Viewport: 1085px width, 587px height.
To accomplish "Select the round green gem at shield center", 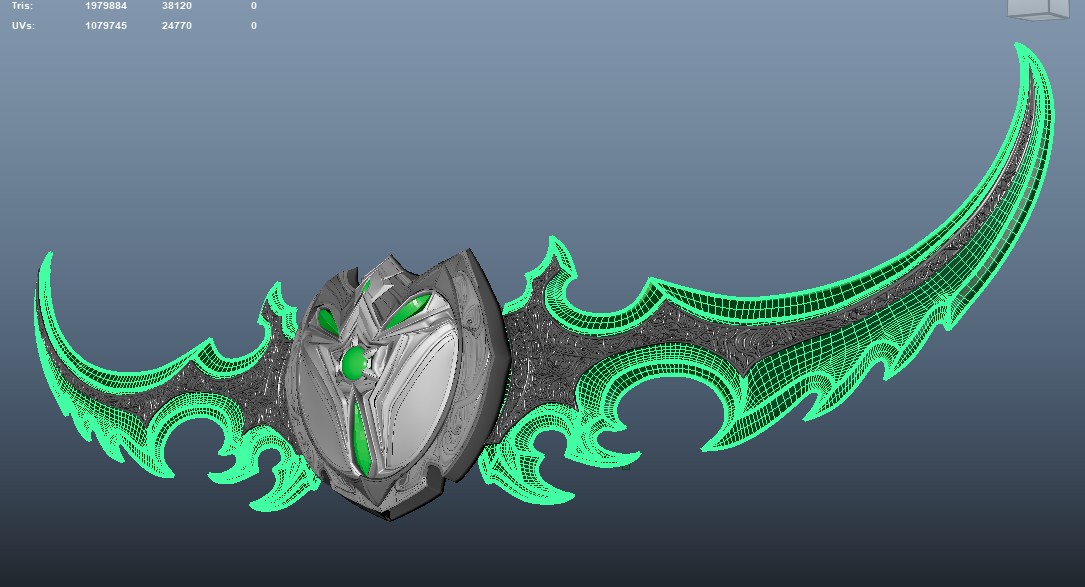I will pyautogui.click(x=354, y=363).
